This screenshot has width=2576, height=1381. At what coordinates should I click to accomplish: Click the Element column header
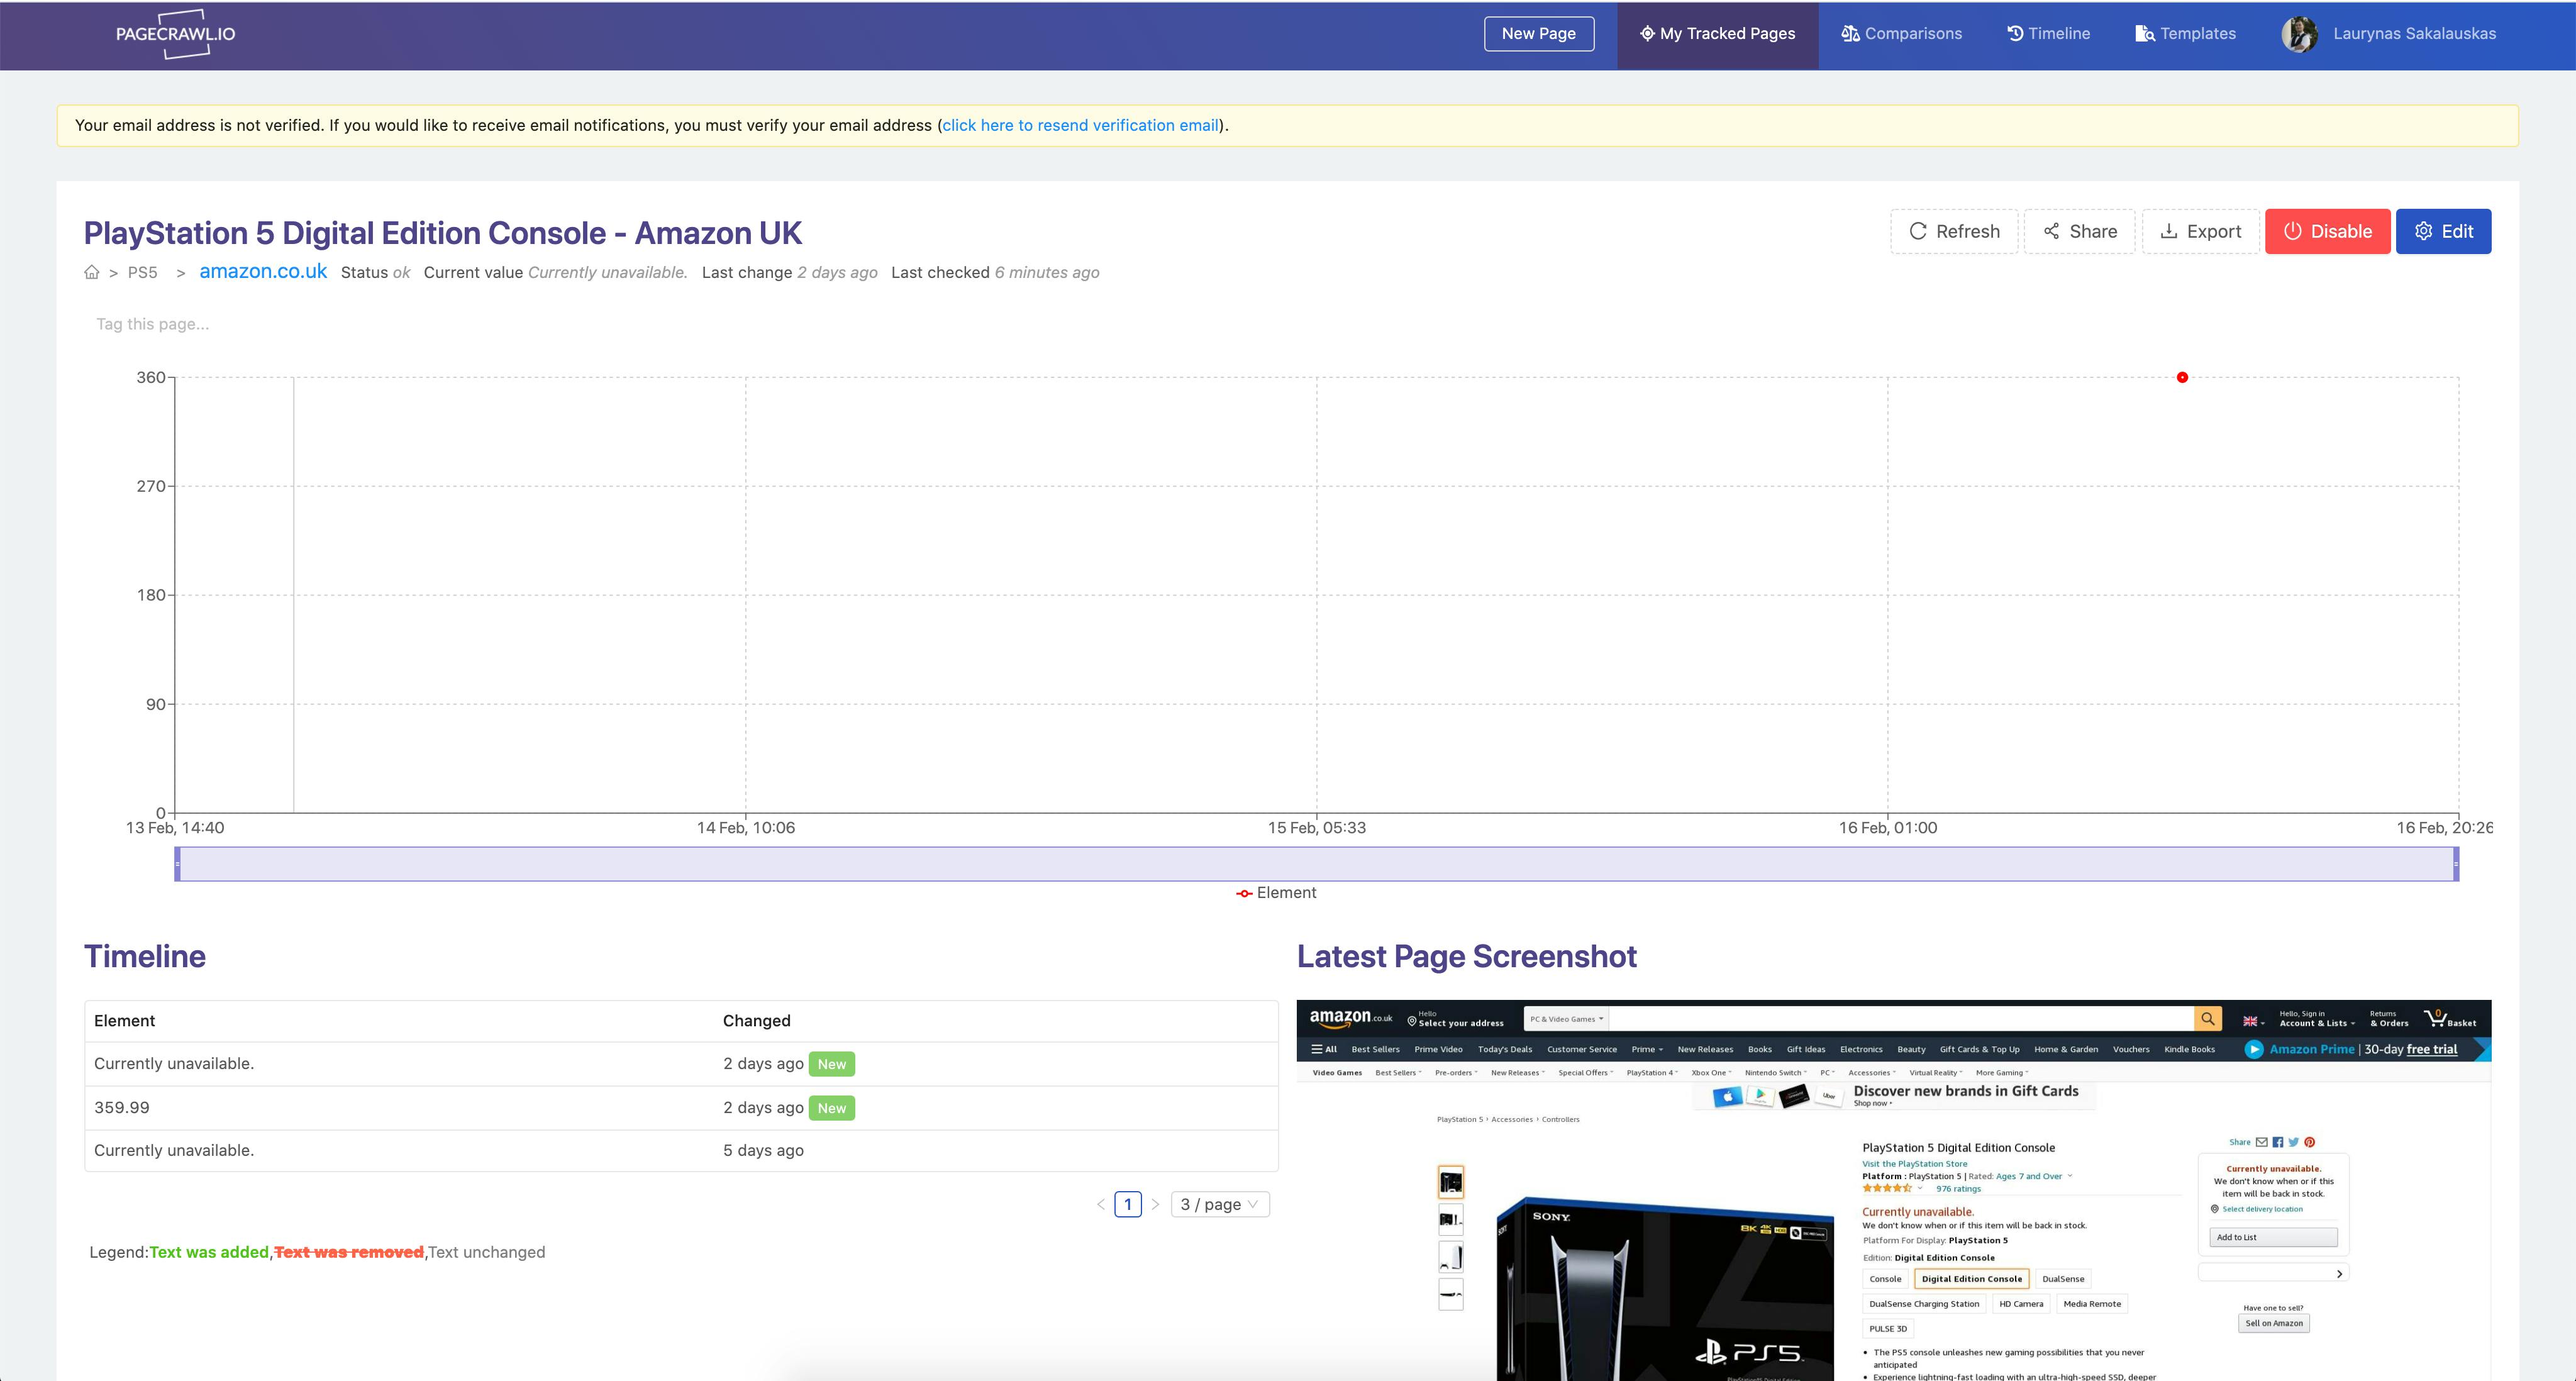click(x=125, y=1020)
